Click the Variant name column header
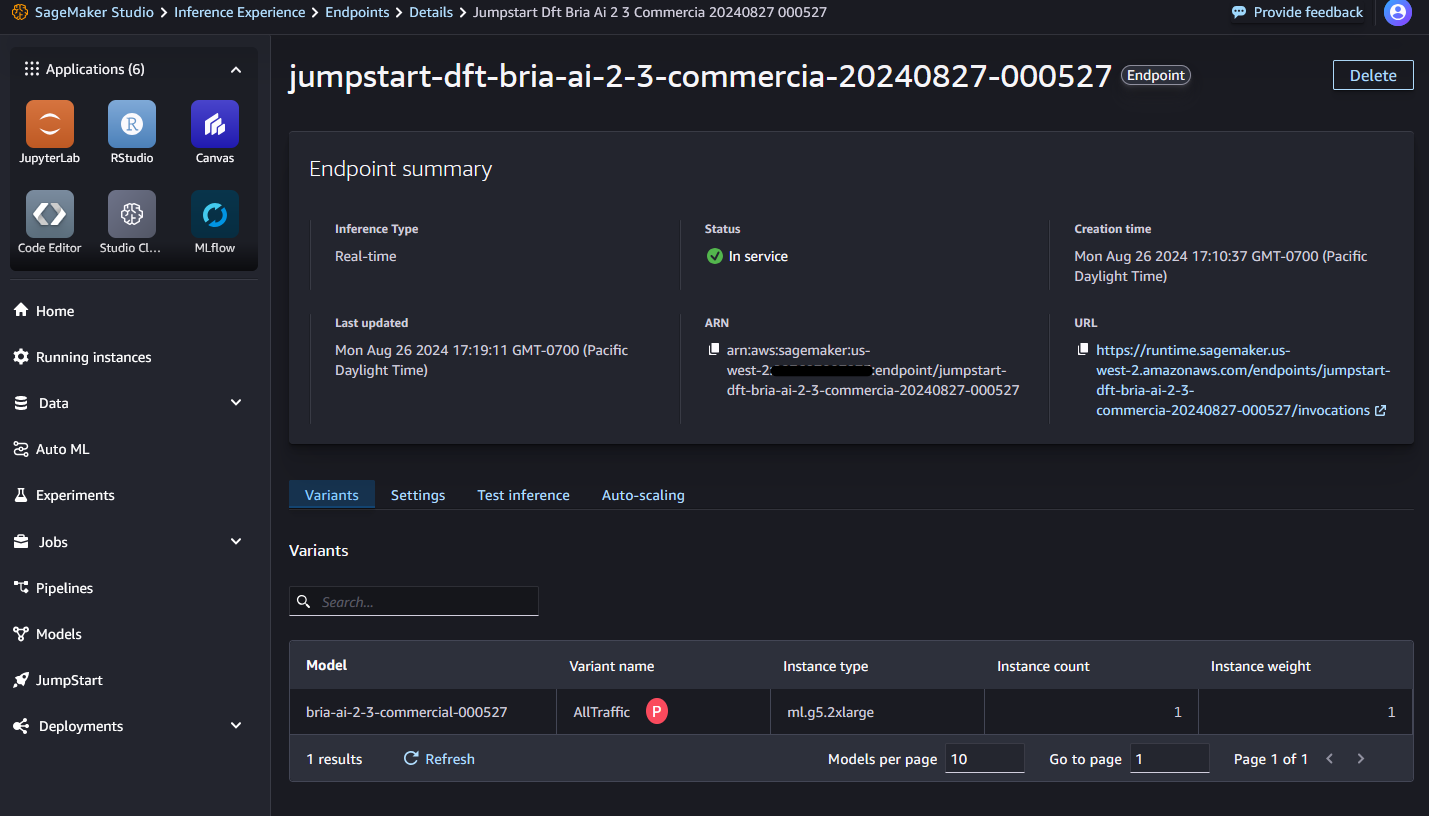 tap(612, 666)
